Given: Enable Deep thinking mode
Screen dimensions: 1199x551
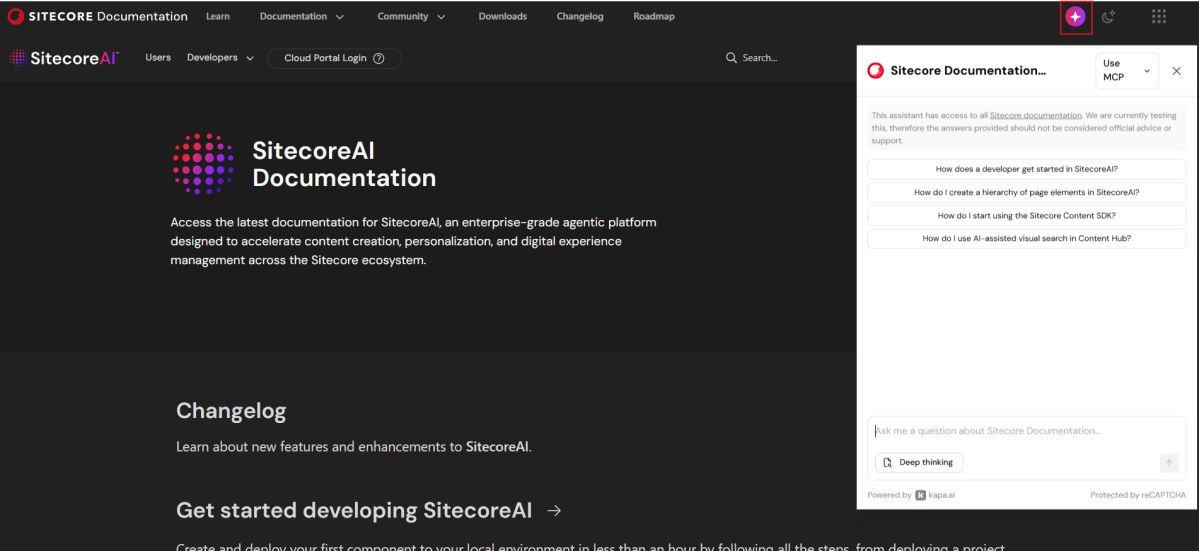Looking at the screenshot, I should coord(919,462).
